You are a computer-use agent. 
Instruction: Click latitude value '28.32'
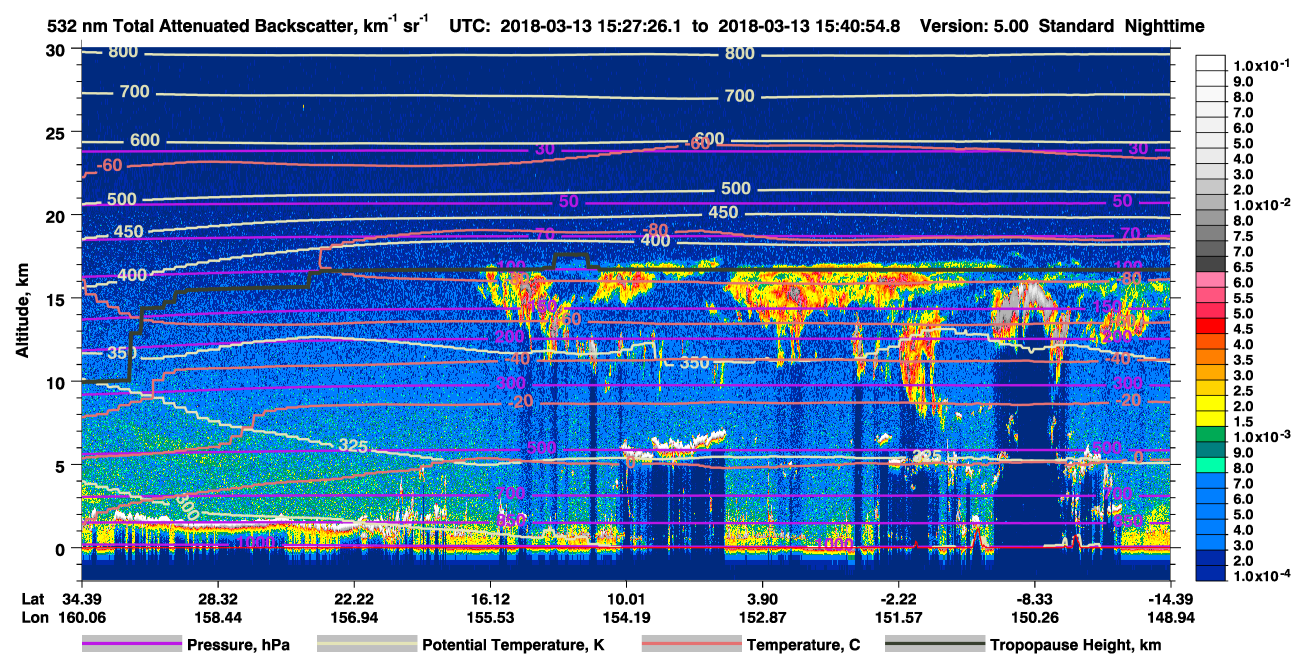pyautogui.click(x=216, y=599)
